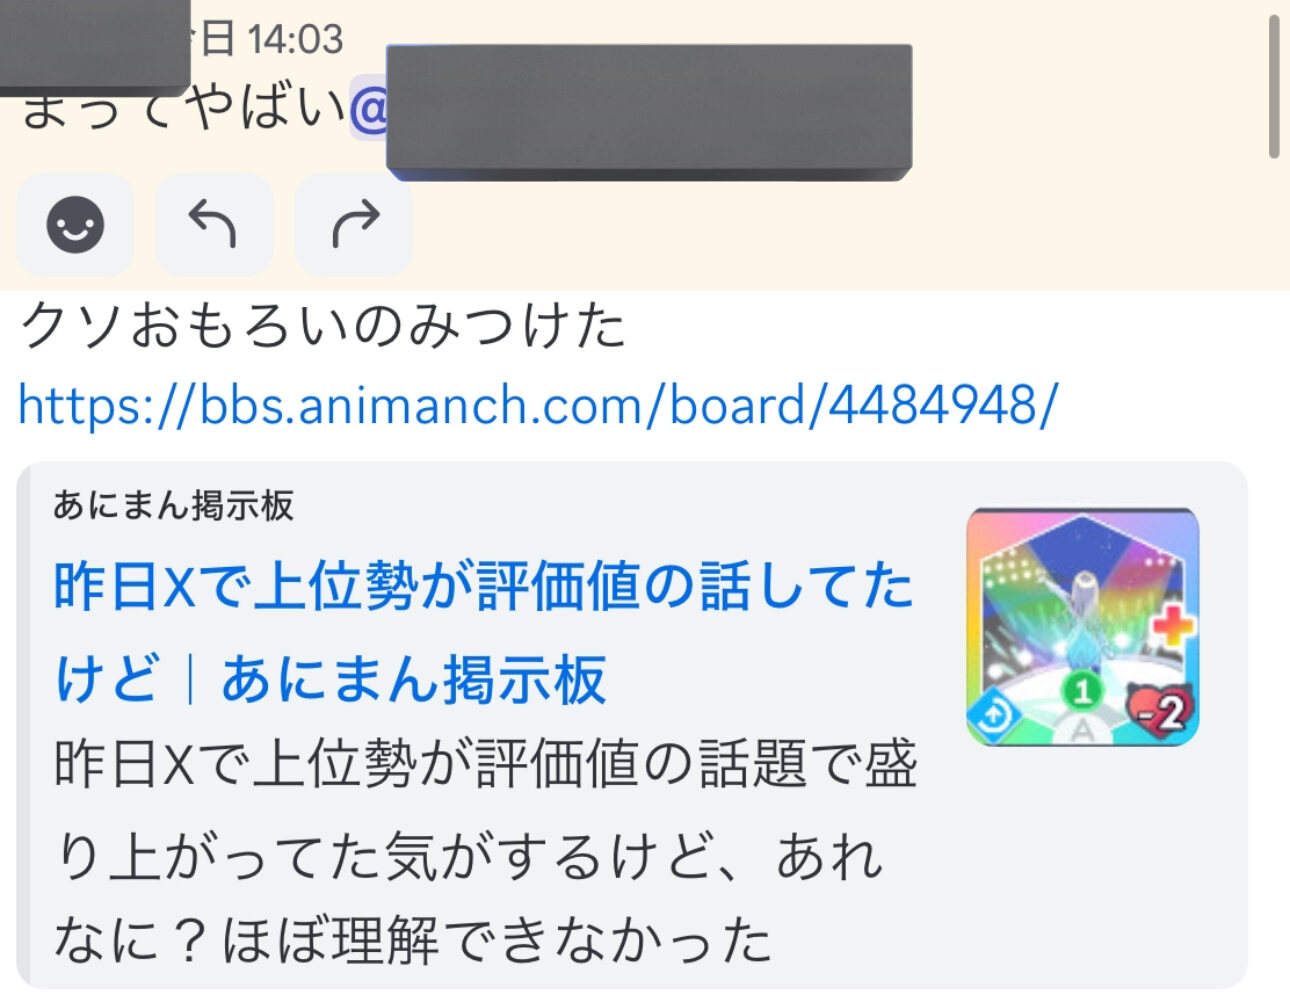Image resolution: width=1290 pixels, height=1001 pixels.
Task: Forward the message using right arrow icon
Action: pos(354,224)
